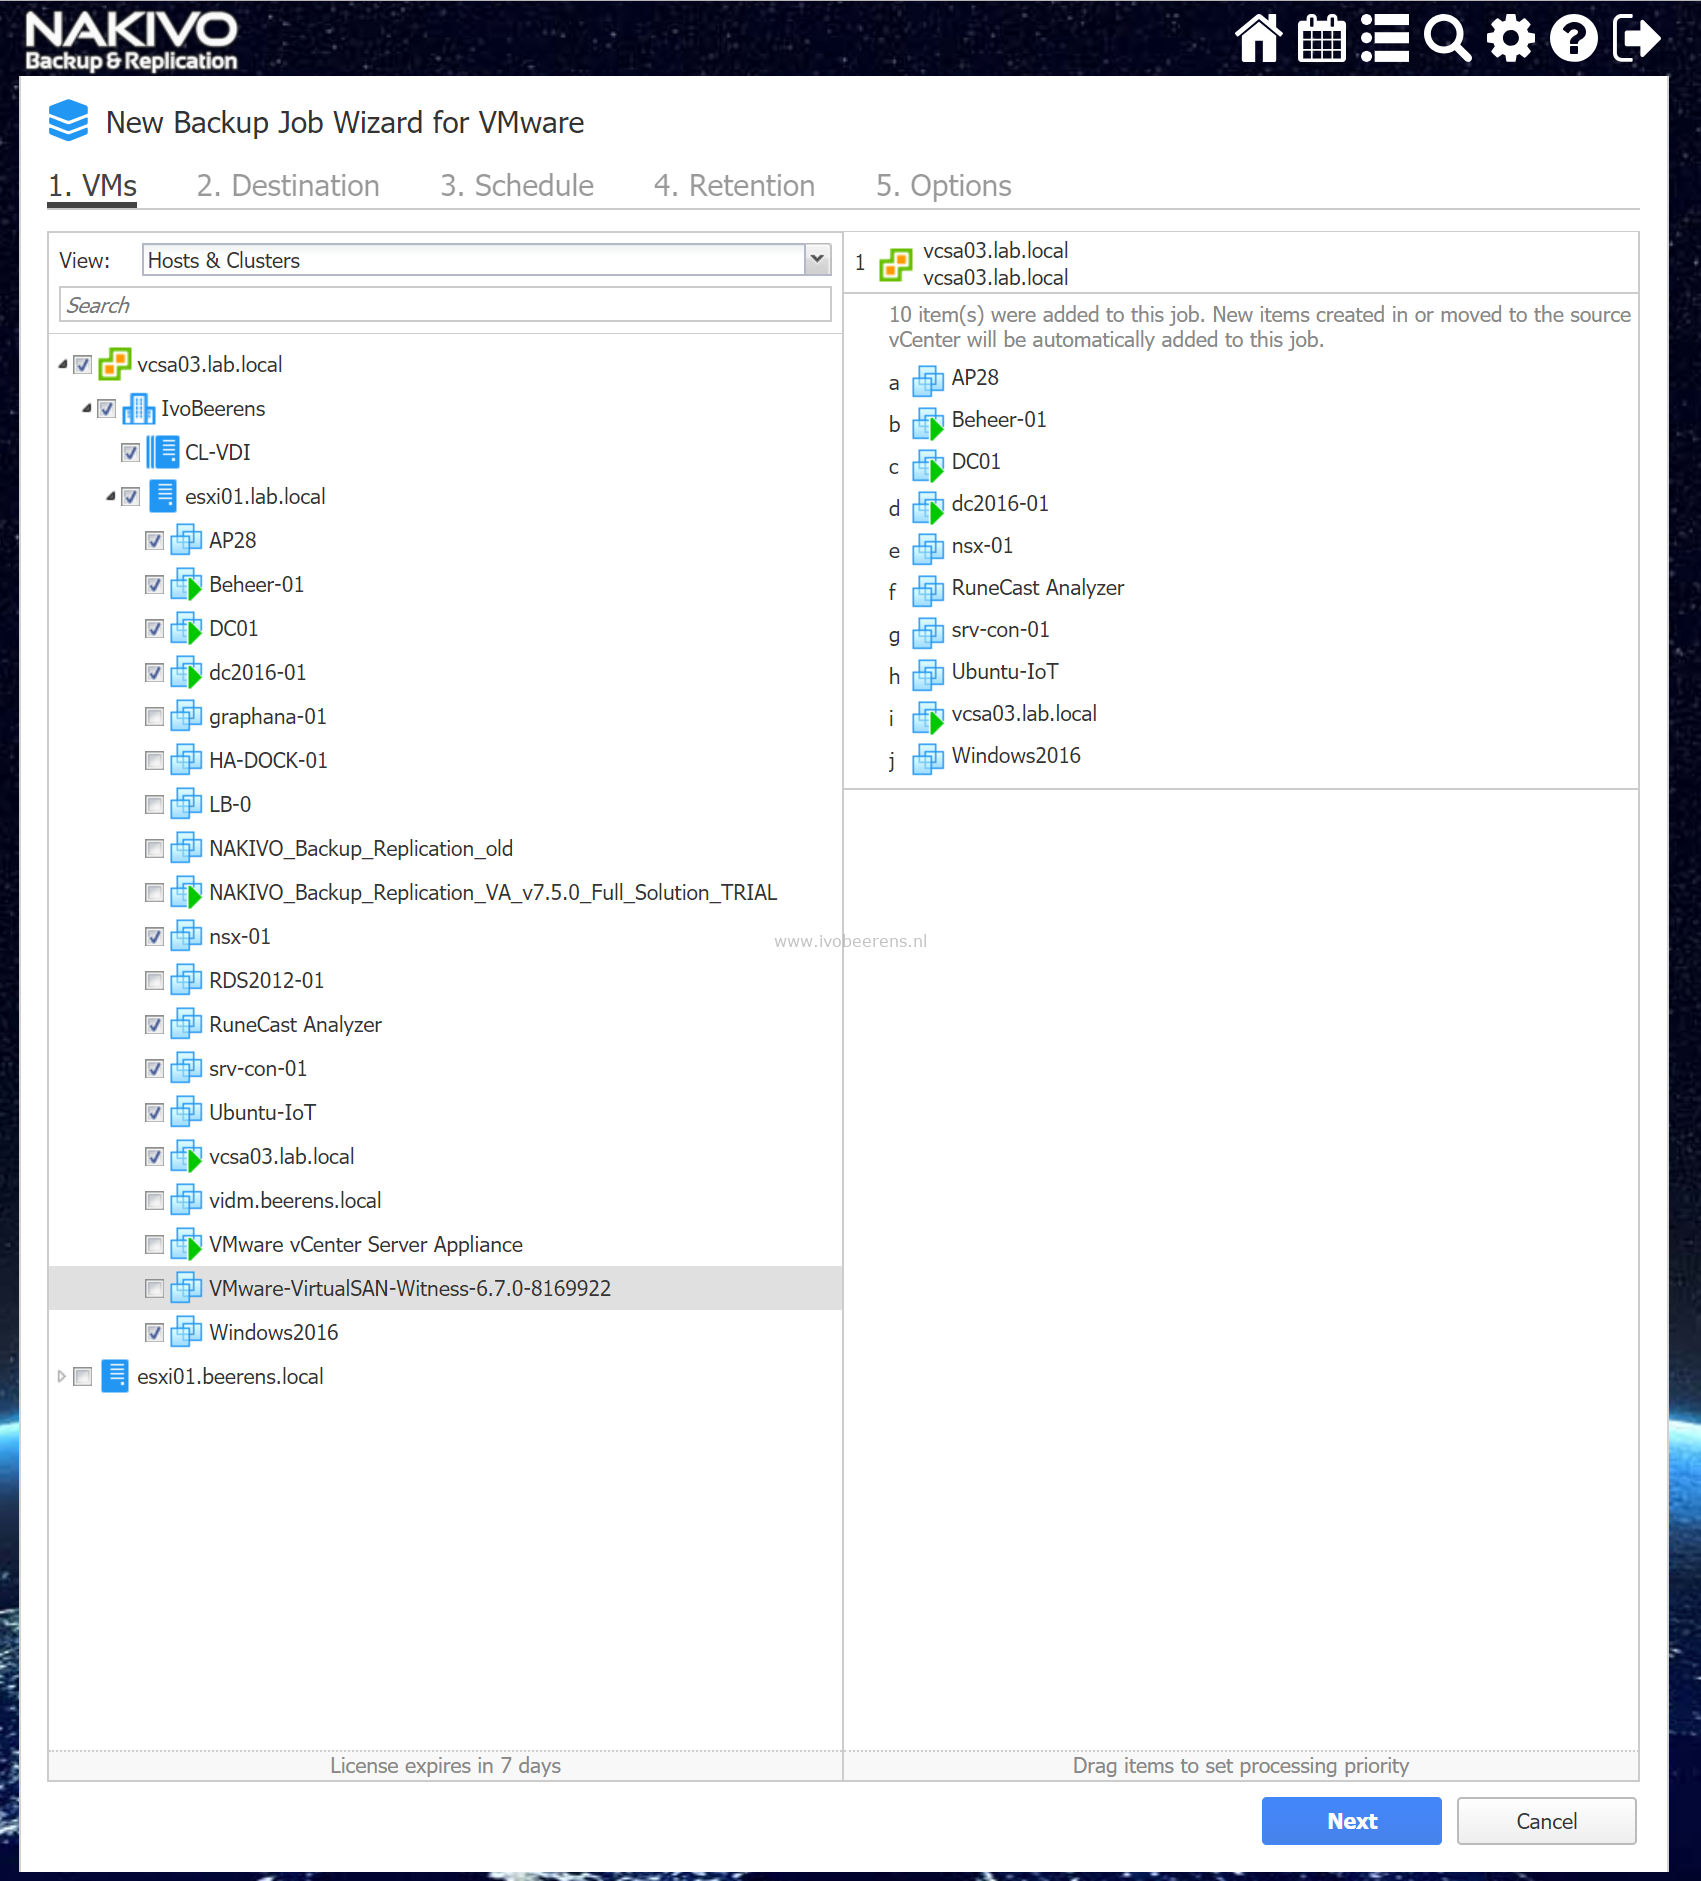Viewport: 1701px width, 1881px height.
Task: Expand the esxi01.beerens.local node
Action: coord(62,1376)
